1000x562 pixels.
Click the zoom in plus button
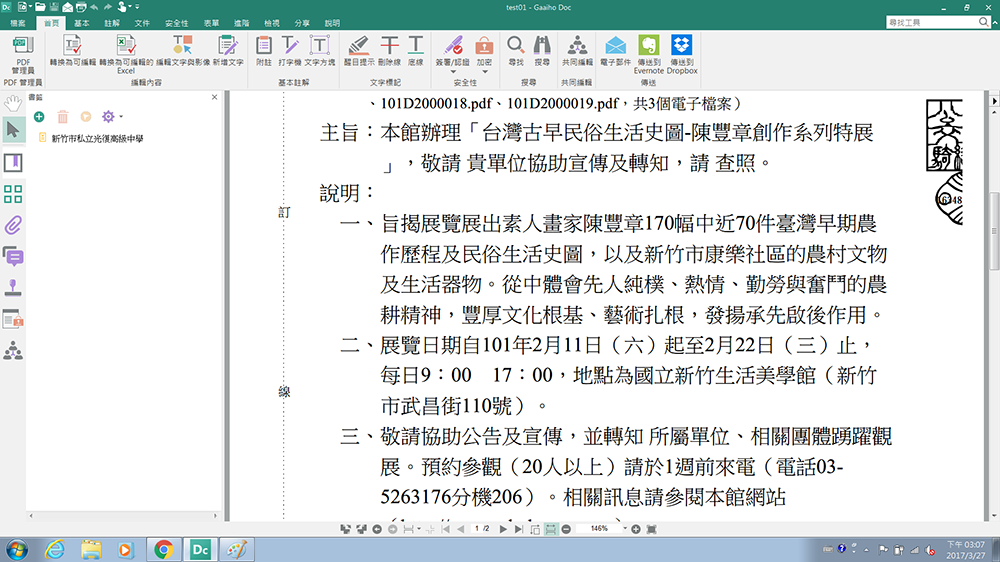click(635, 528)
